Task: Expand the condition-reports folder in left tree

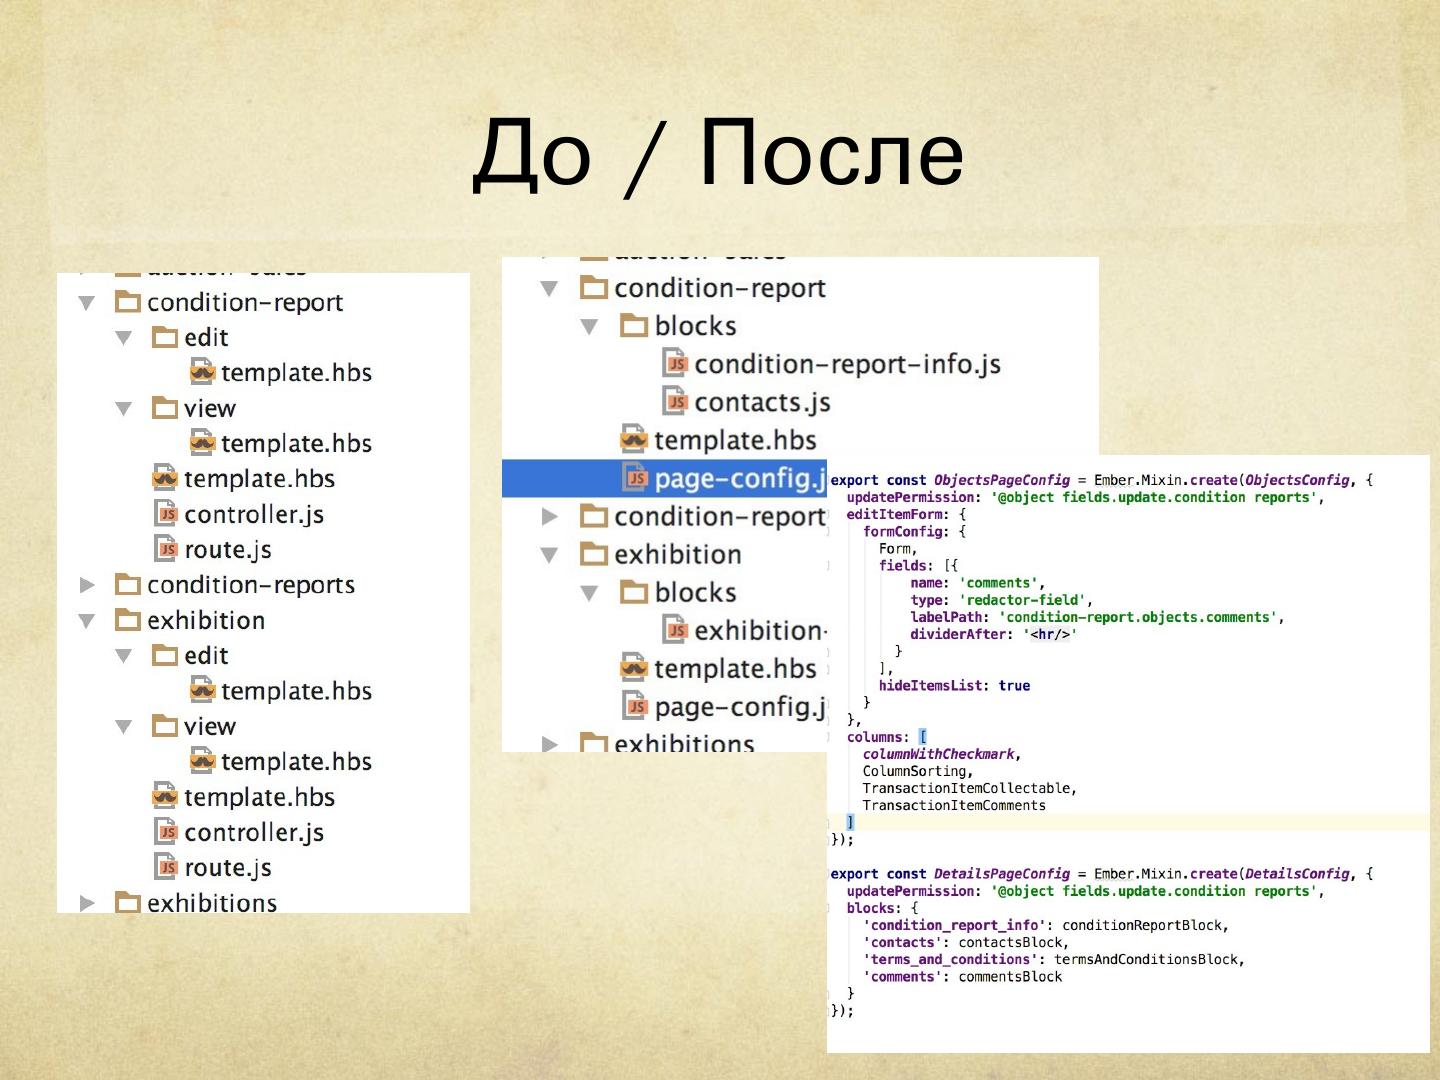Action: click(x=87, y=585)
